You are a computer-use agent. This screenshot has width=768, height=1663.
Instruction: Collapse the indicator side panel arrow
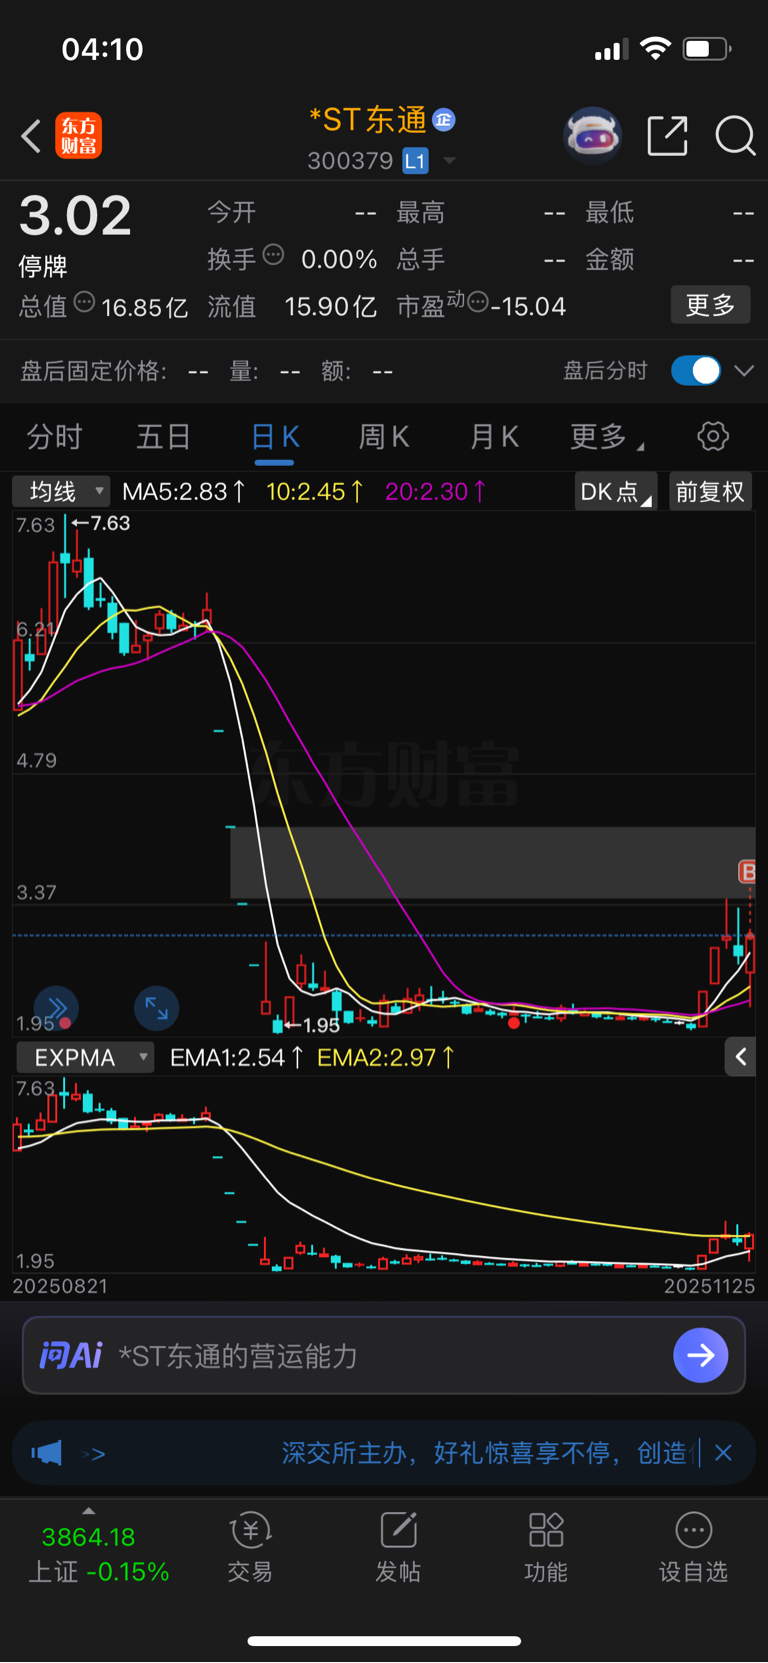741,1056
